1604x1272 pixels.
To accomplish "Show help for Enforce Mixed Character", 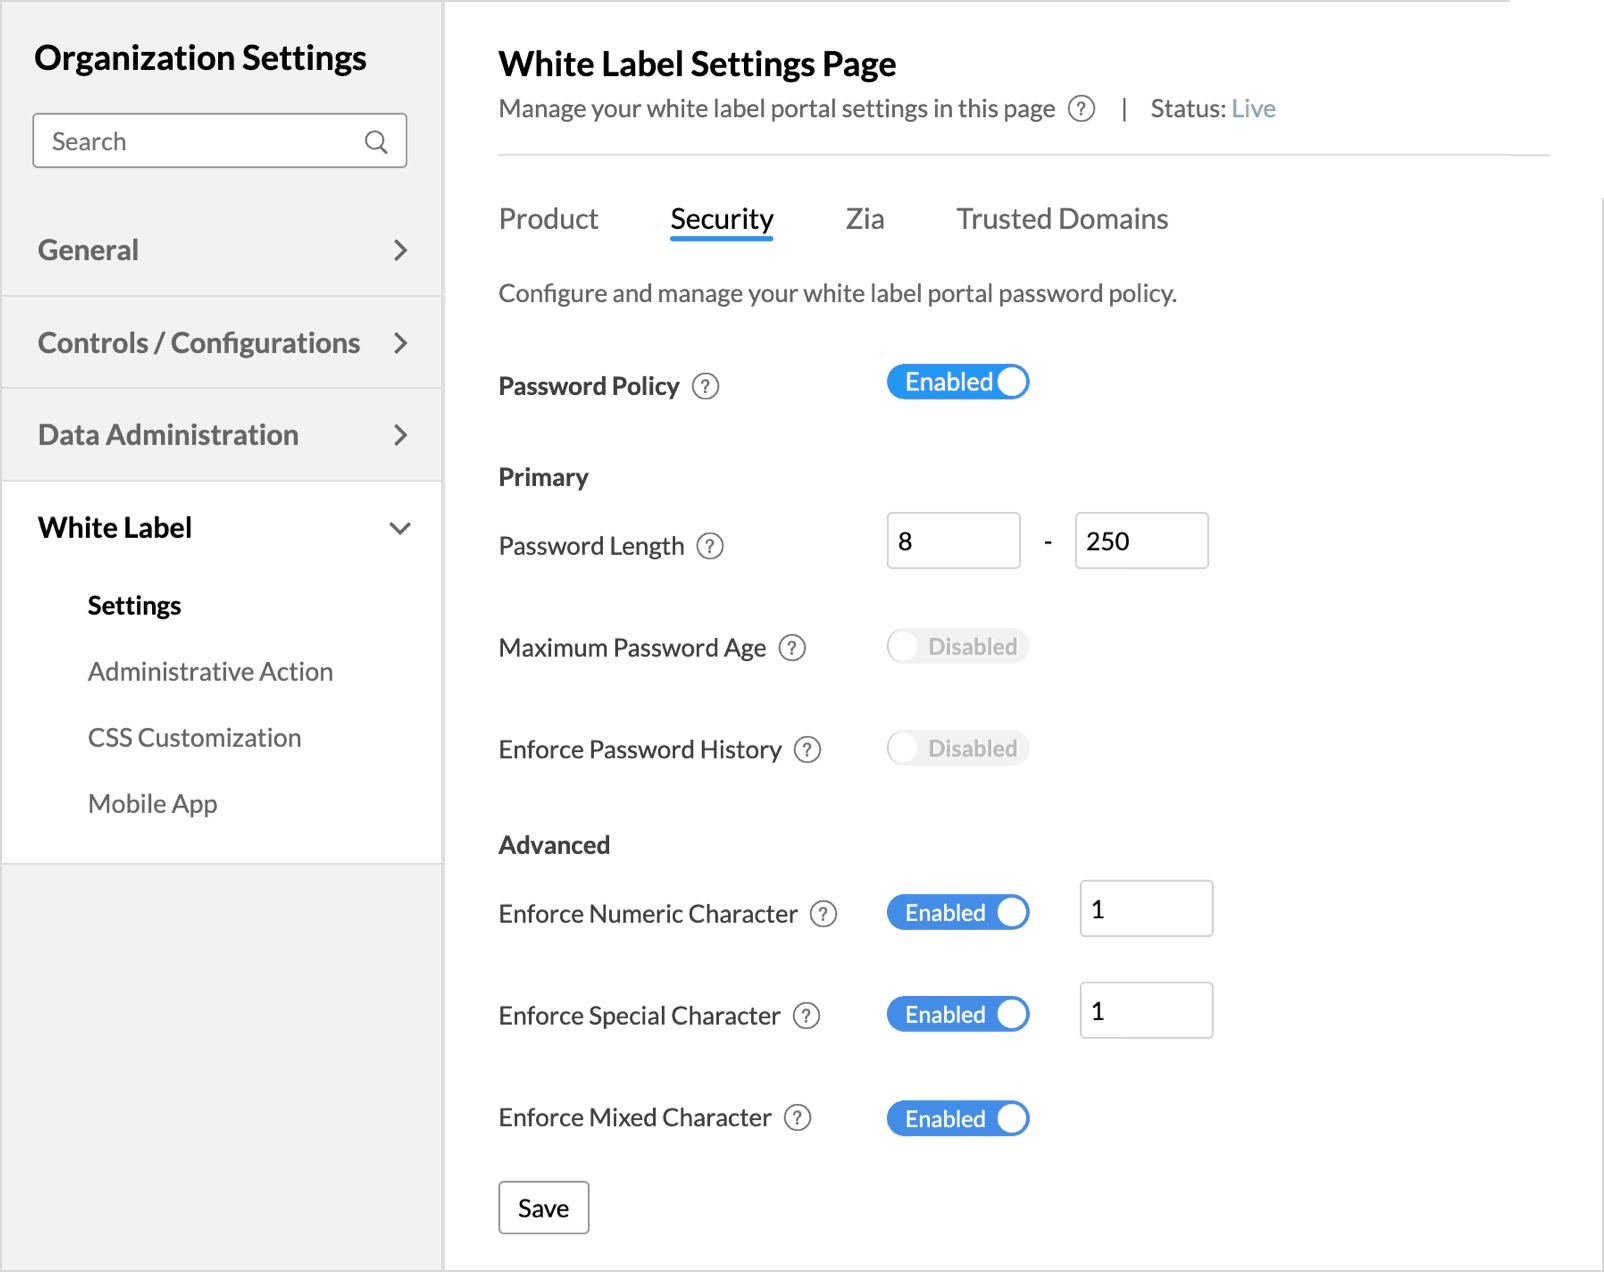I will 797,1118.
